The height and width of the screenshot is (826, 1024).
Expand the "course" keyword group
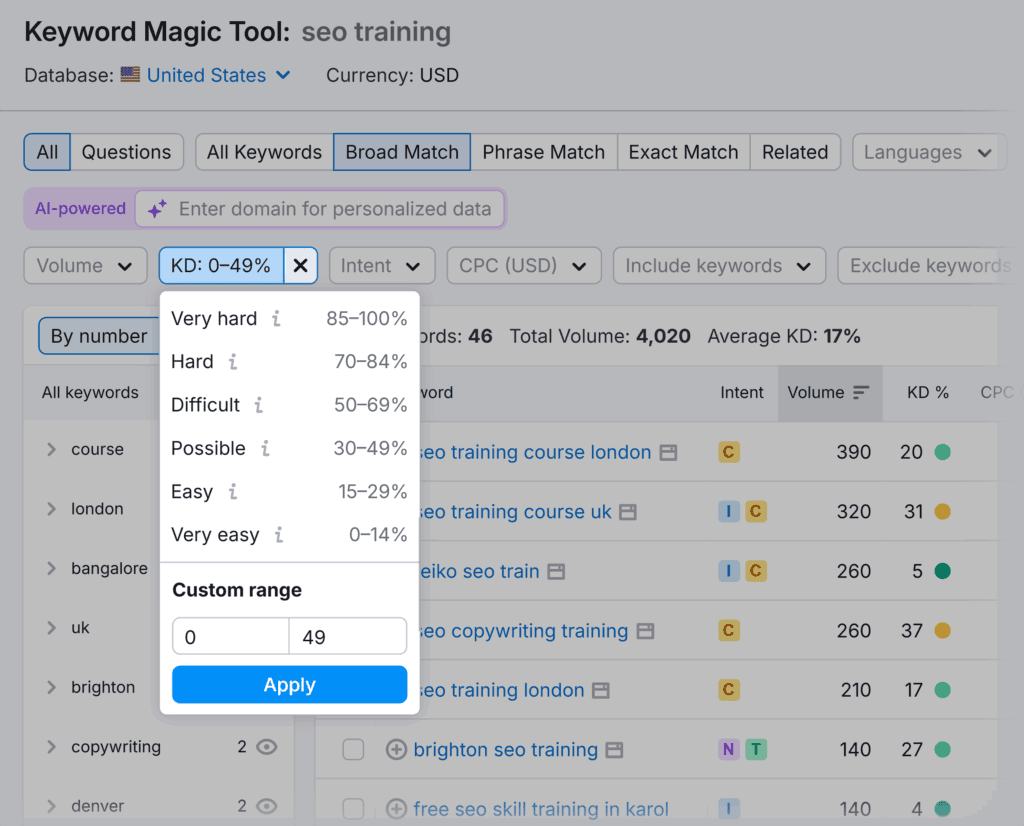click(x=50, y=449)
